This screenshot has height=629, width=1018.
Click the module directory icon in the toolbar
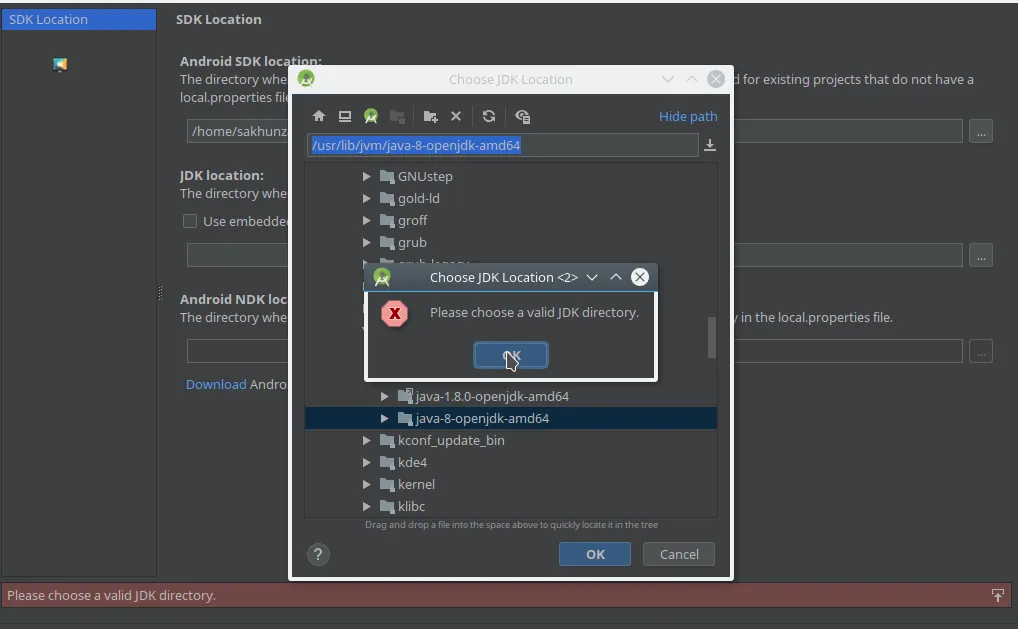point(397,116)
